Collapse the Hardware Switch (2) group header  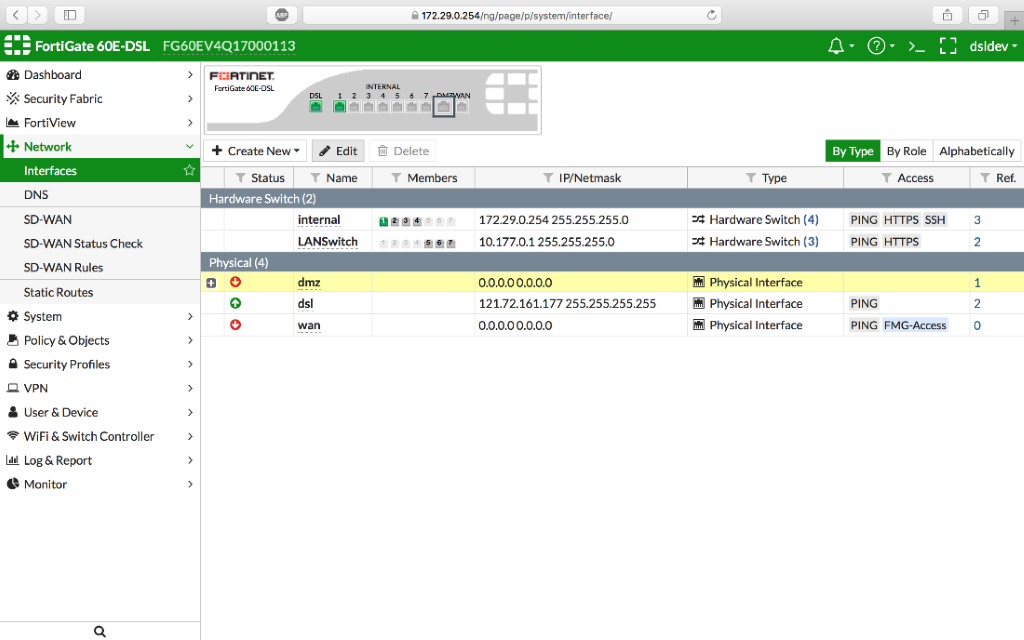(612, 199)
